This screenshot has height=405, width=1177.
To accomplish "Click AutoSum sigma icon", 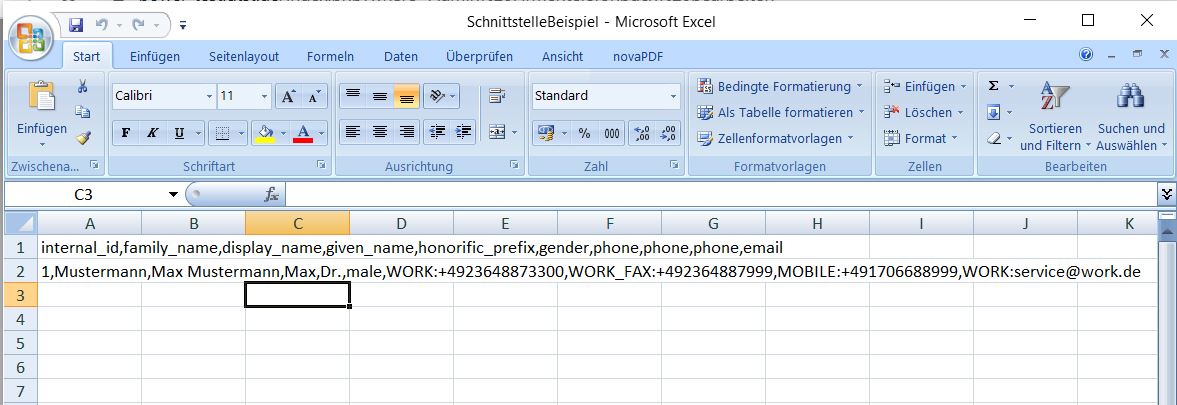I will click(x=994, y=86).
